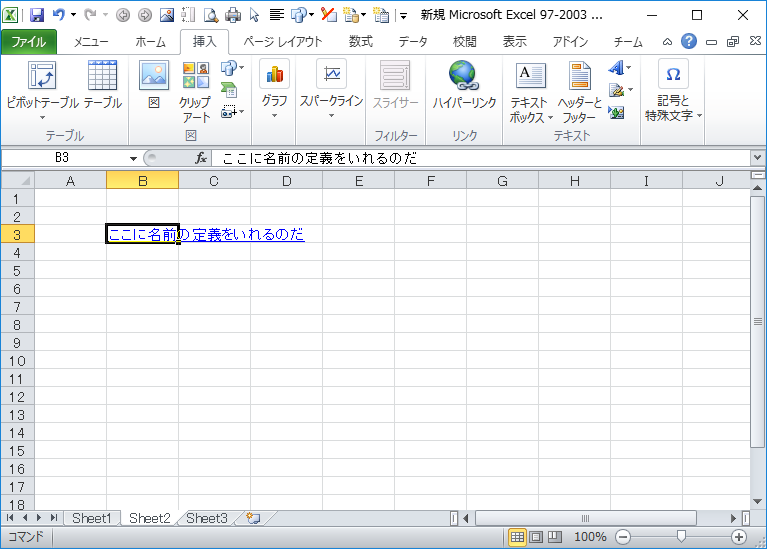Screen dimensions: 767x549
Task: Switch to Page Layout view in status bar
Action: coord(536,537)
